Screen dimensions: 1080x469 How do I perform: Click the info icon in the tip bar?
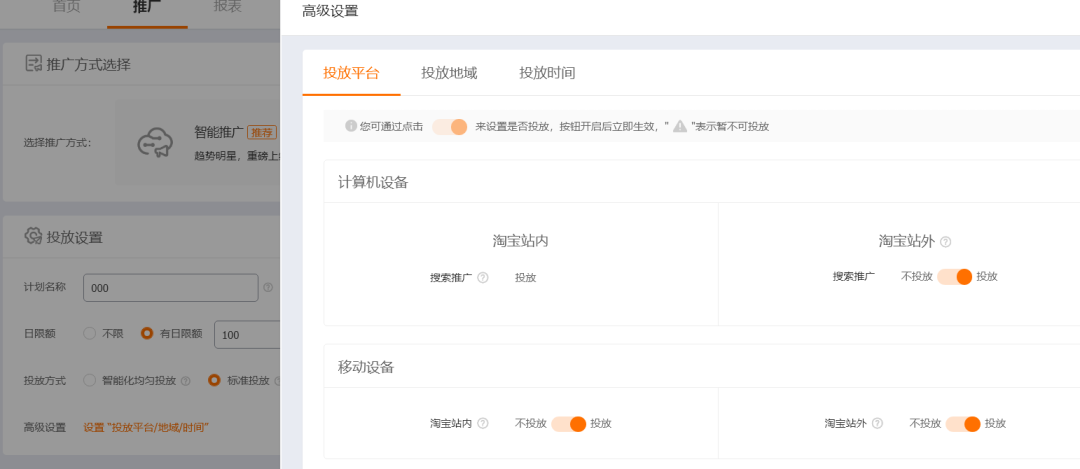[351, 126]
